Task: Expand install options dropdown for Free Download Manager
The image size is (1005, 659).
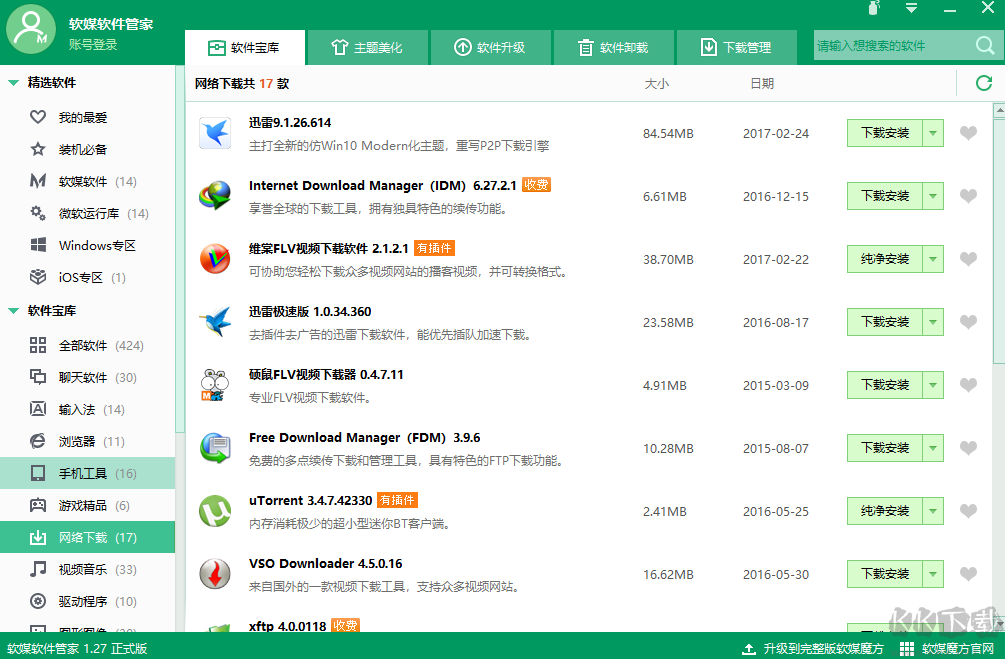Action: pyautogui.click(x=933, y=447)
